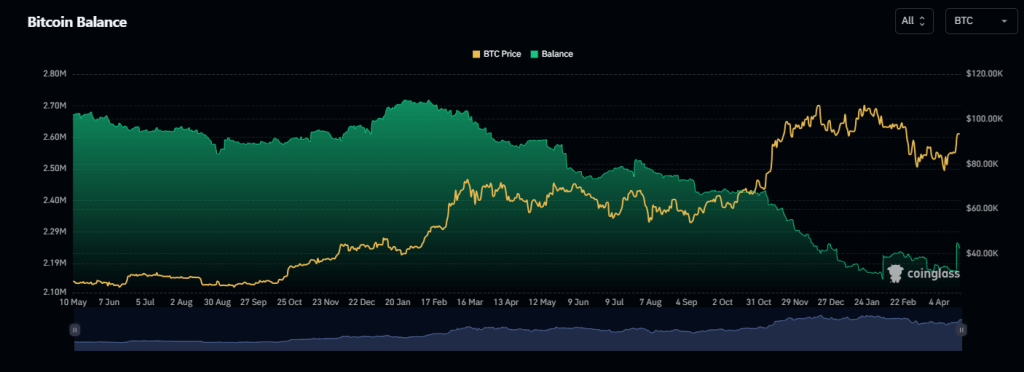
Task: Click the 2.10M left axis label
Action: click(54, 291)
